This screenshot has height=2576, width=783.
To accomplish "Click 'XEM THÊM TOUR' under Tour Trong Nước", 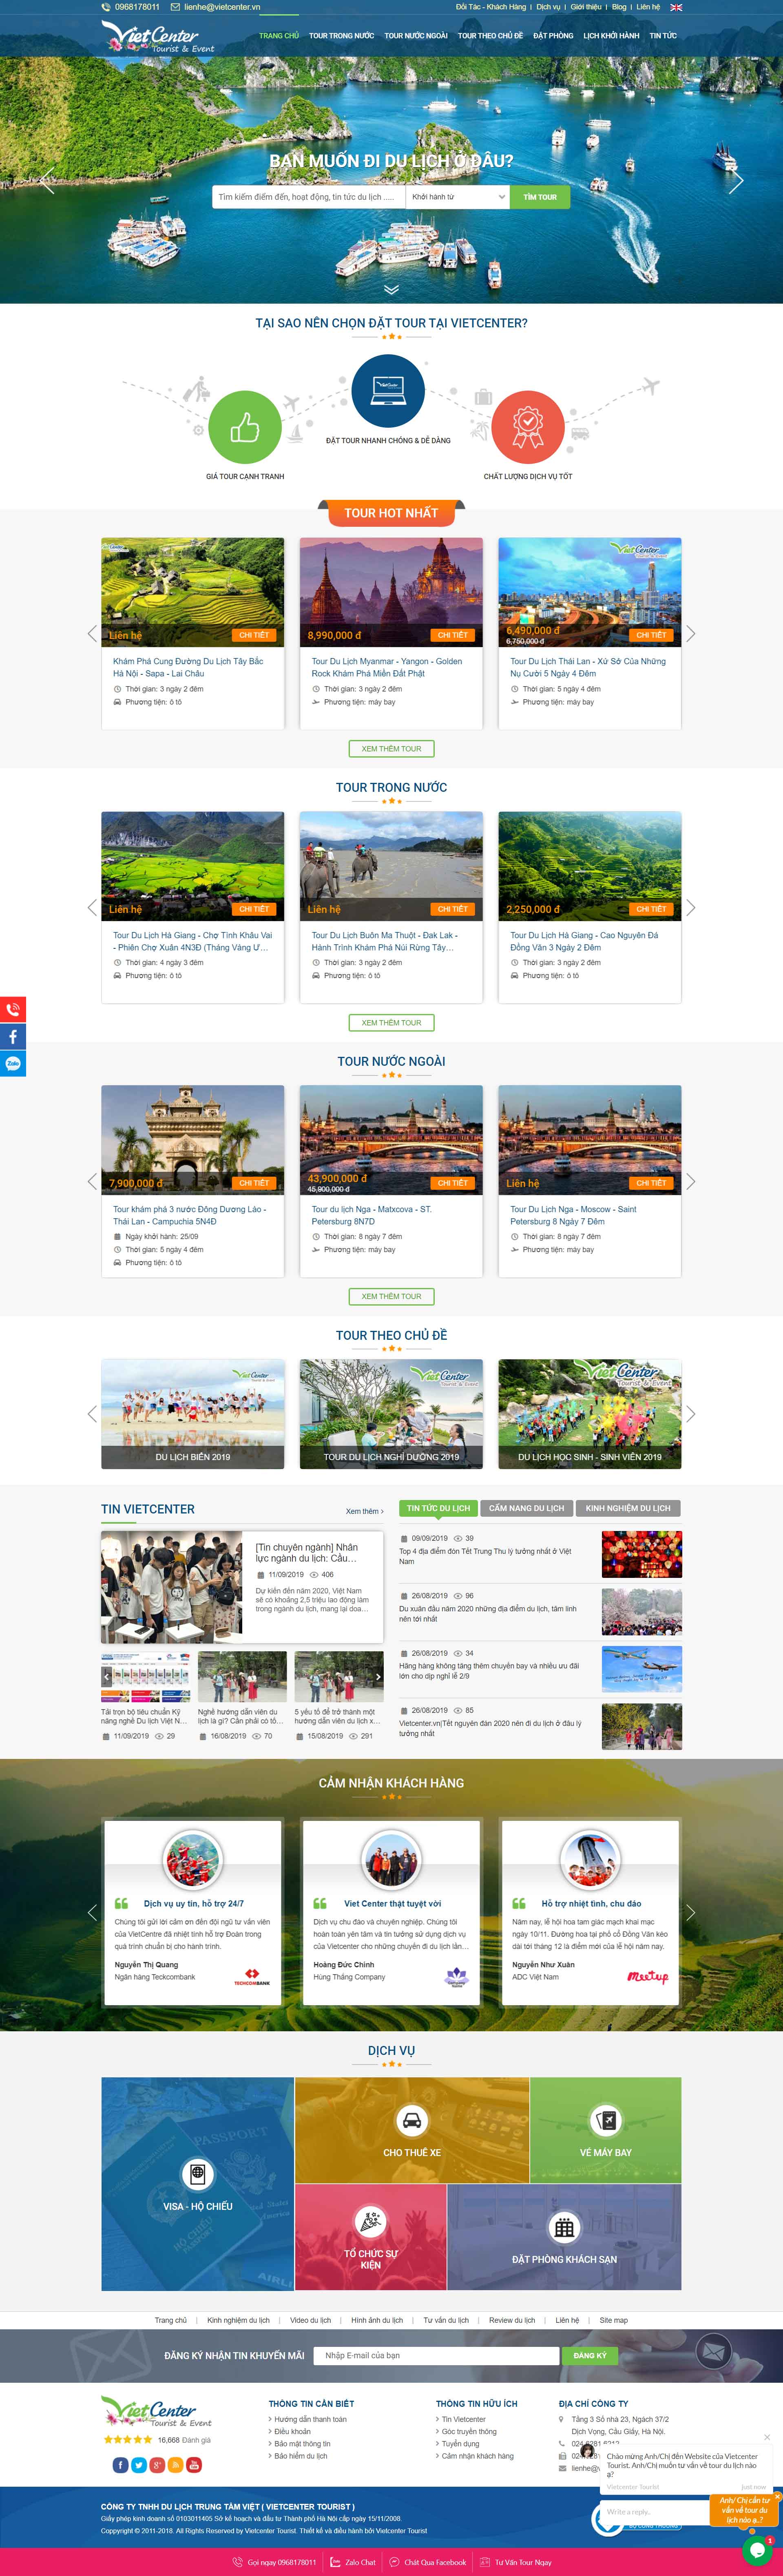I will coord(391,1022).
